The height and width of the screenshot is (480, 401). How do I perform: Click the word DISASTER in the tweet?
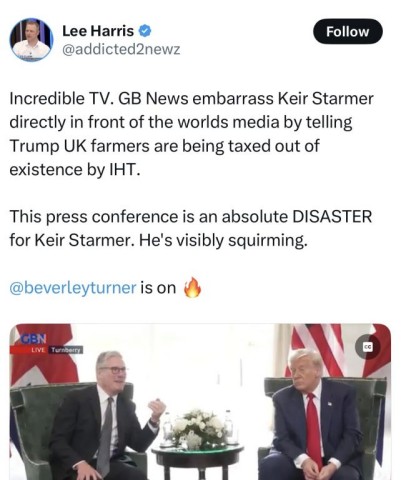pos(332,217)
